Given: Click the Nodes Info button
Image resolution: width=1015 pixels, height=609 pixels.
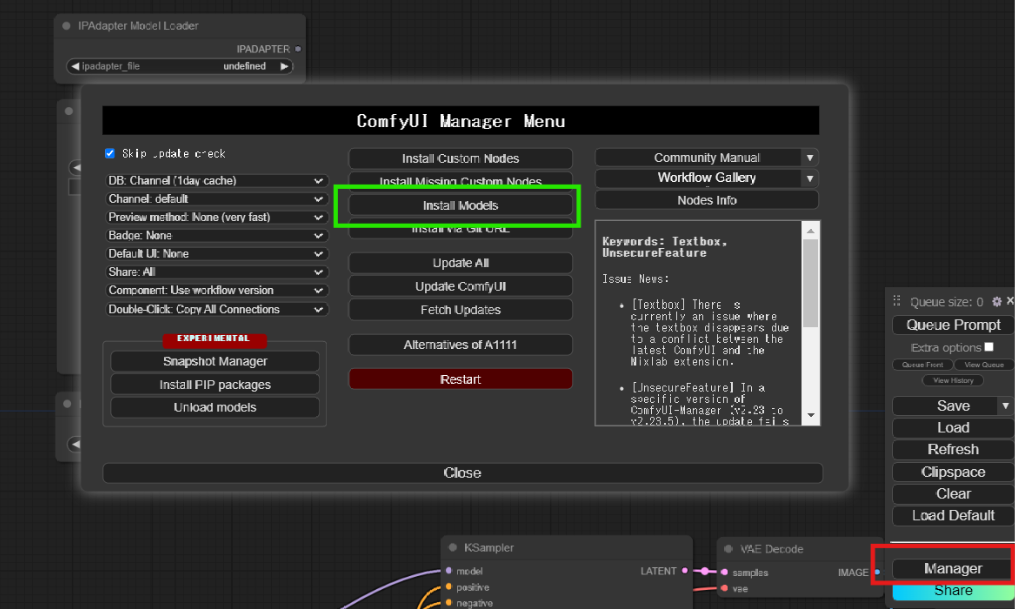Looking at the screenshot, I should click(x=707, y=200).
